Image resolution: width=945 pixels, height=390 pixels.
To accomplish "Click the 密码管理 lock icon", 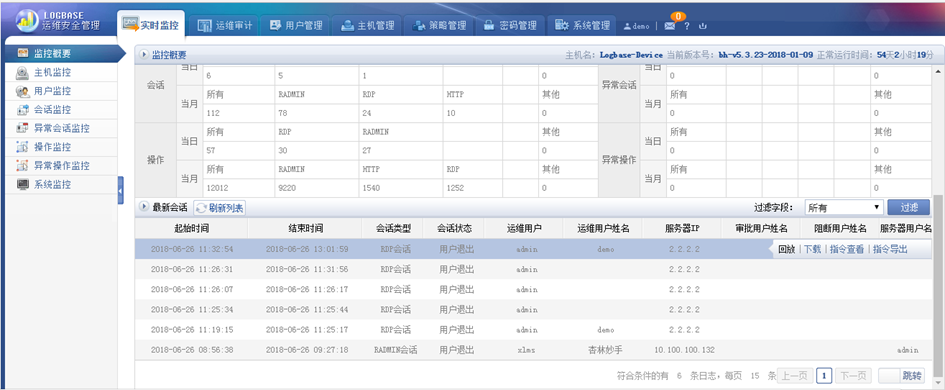I will tap(489, 25).
